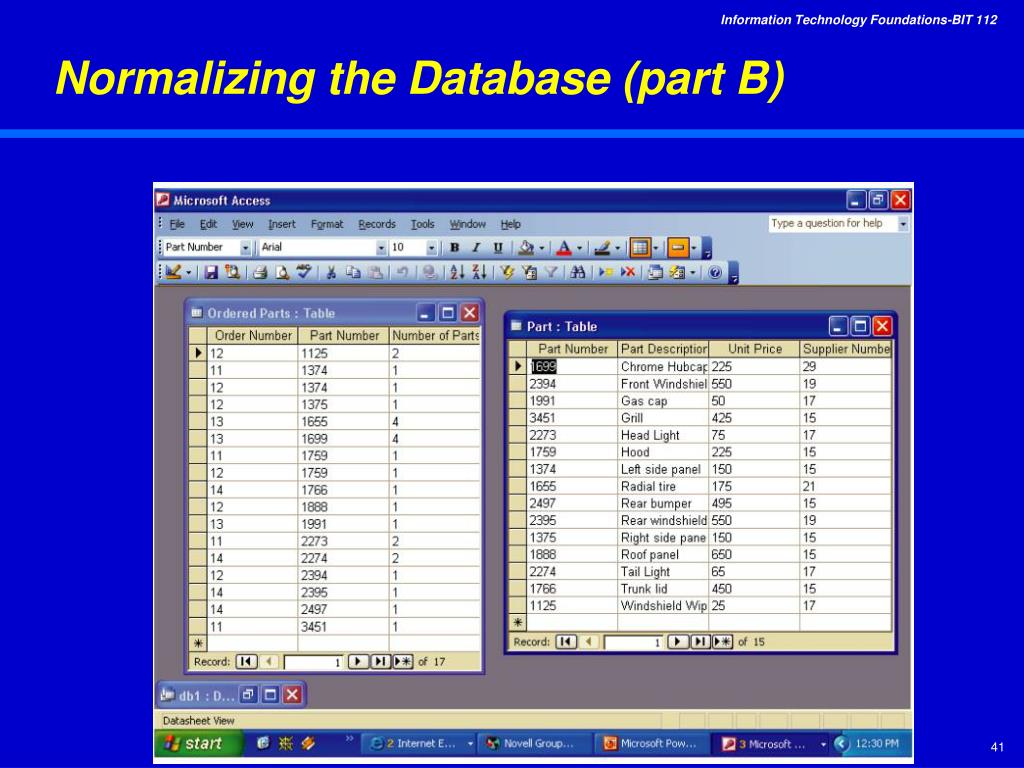The image size is (1024, 768).
Task: Open the Tools menu
Action: coord(423,224)
